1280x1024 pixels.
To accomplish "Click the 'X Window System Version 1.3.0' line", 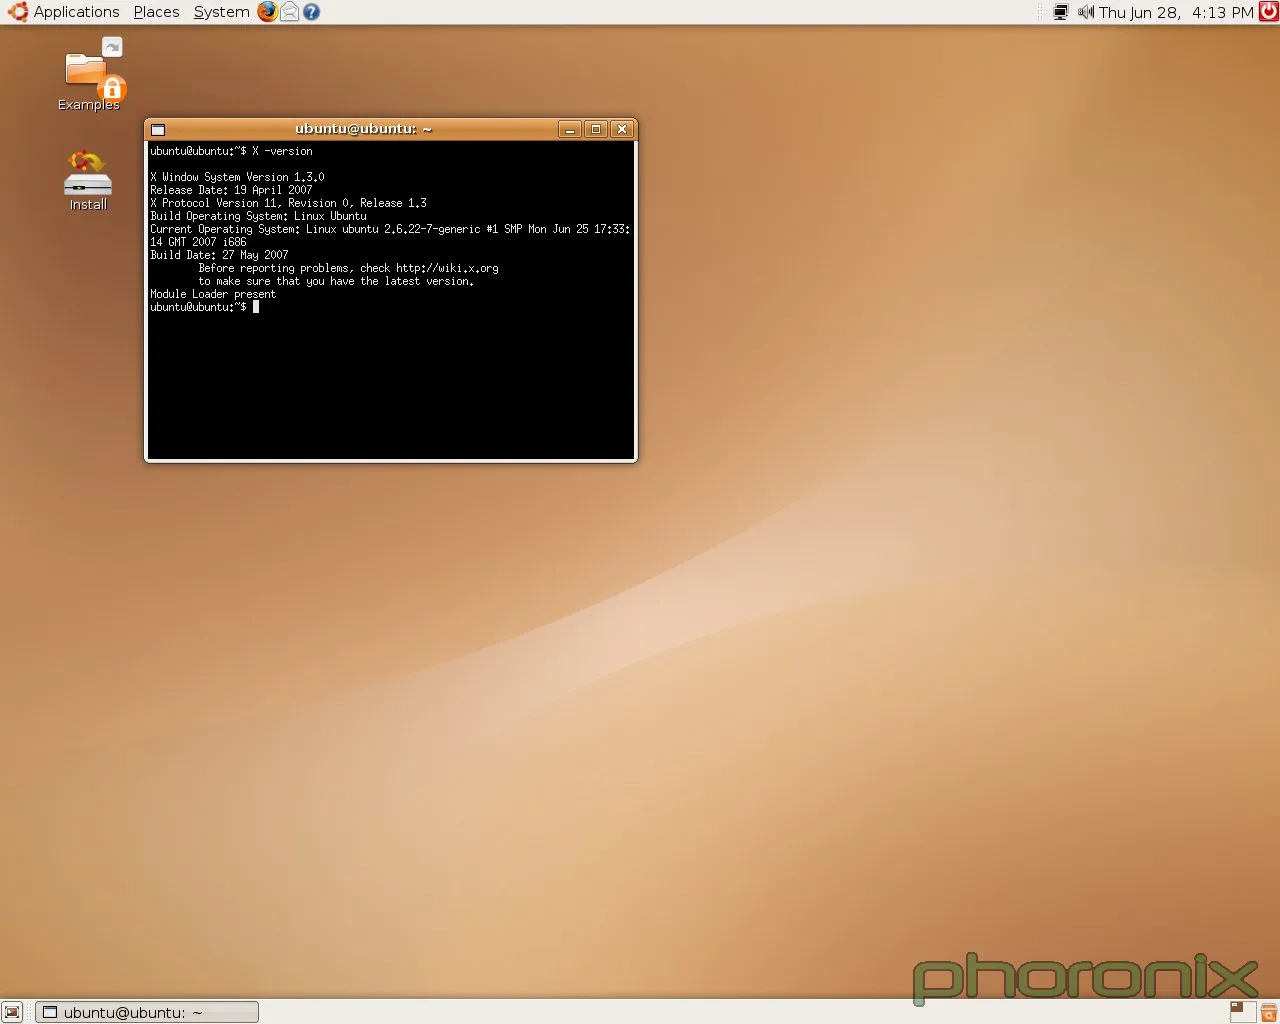I will coord(237,177).
